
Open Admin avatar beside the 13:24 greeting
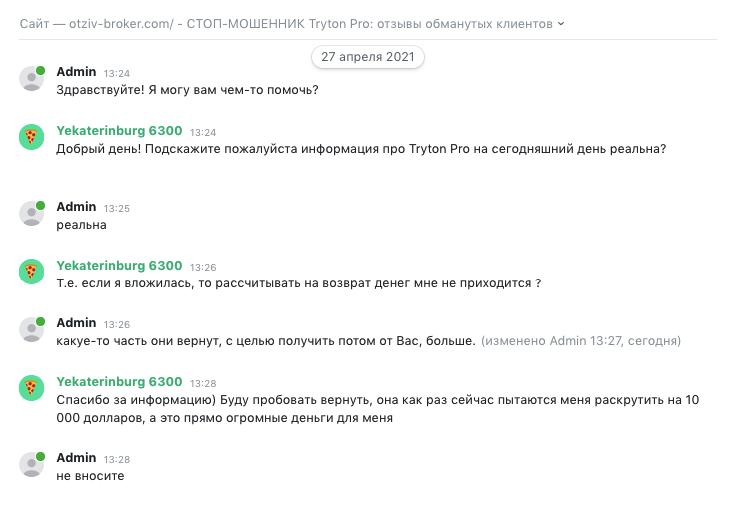[x=31, y=78]
